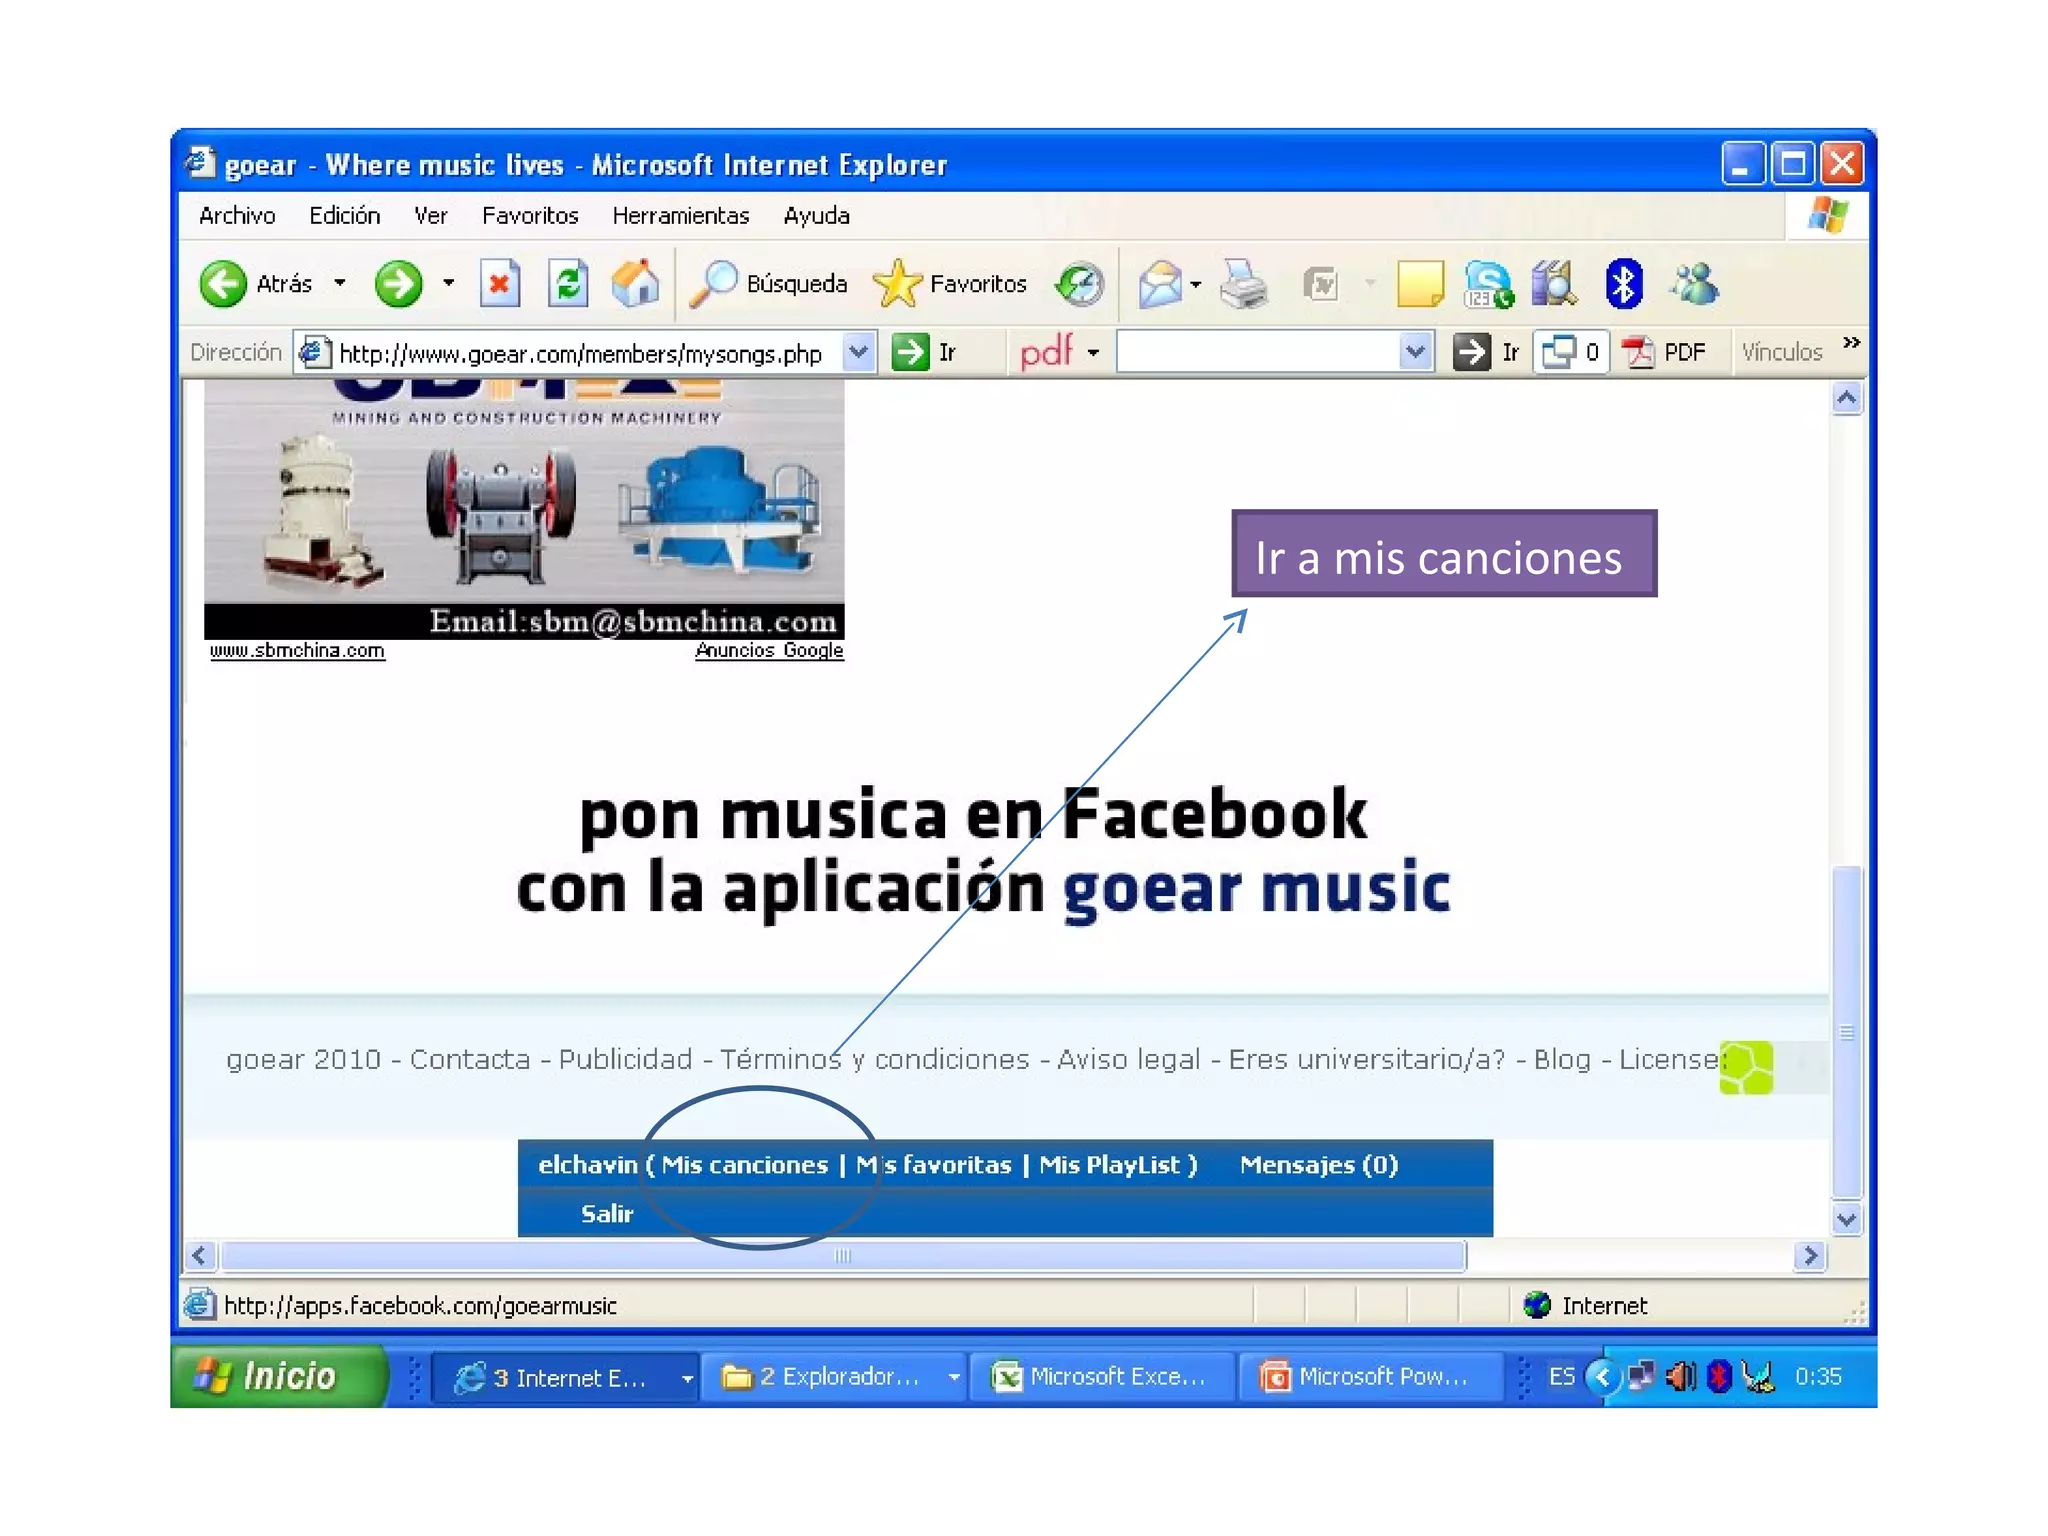2048x1536 pixels.
Task: Click the Atrás back arrow icon
Action: point(222,284)
